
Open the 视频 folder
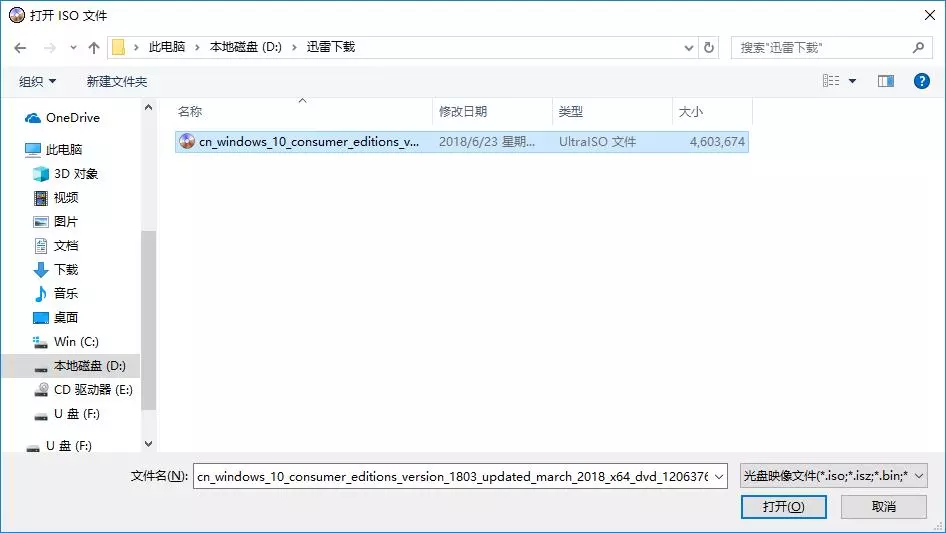point(66,198)
